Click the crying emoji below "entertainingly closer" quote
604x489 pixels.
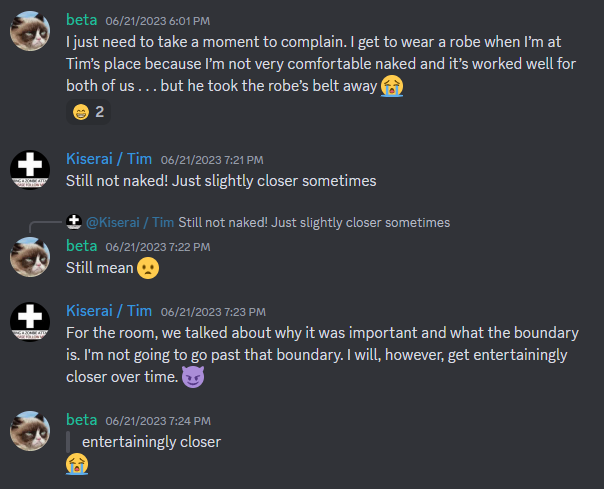tap(77, 464)
